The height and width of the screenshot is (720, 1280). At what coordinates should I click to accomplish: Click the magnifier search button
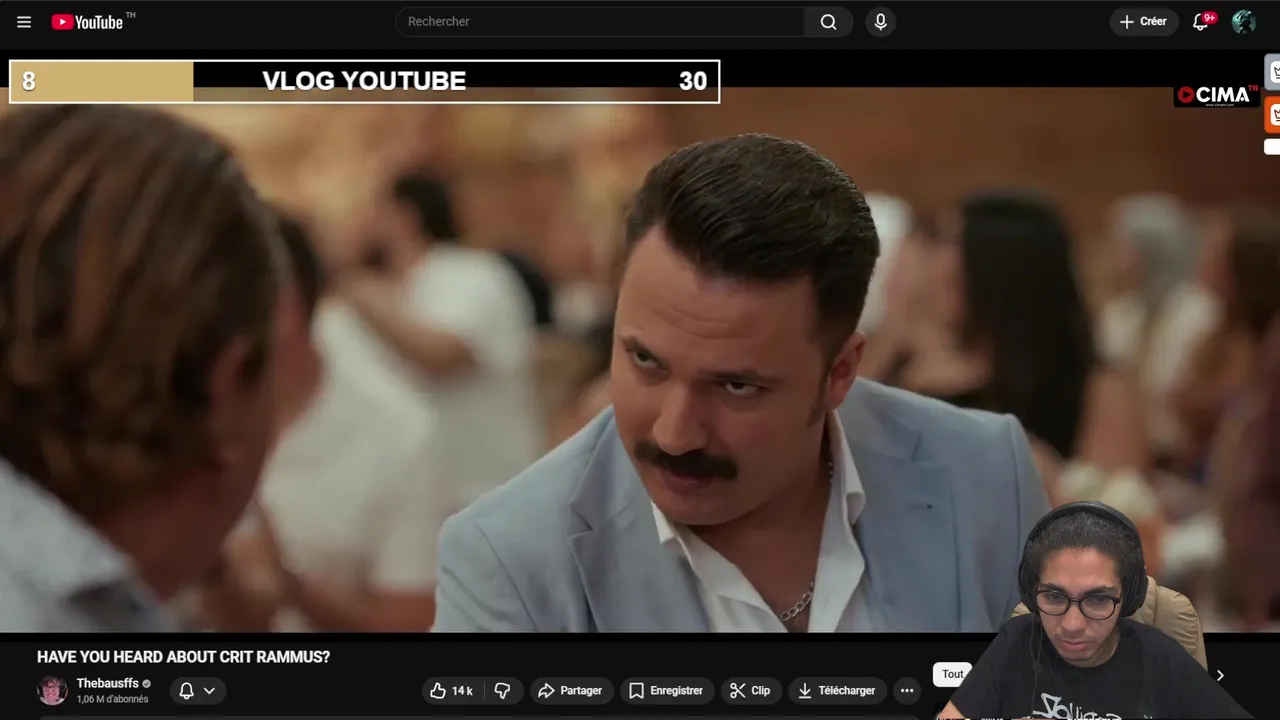[x=828, y=22]
